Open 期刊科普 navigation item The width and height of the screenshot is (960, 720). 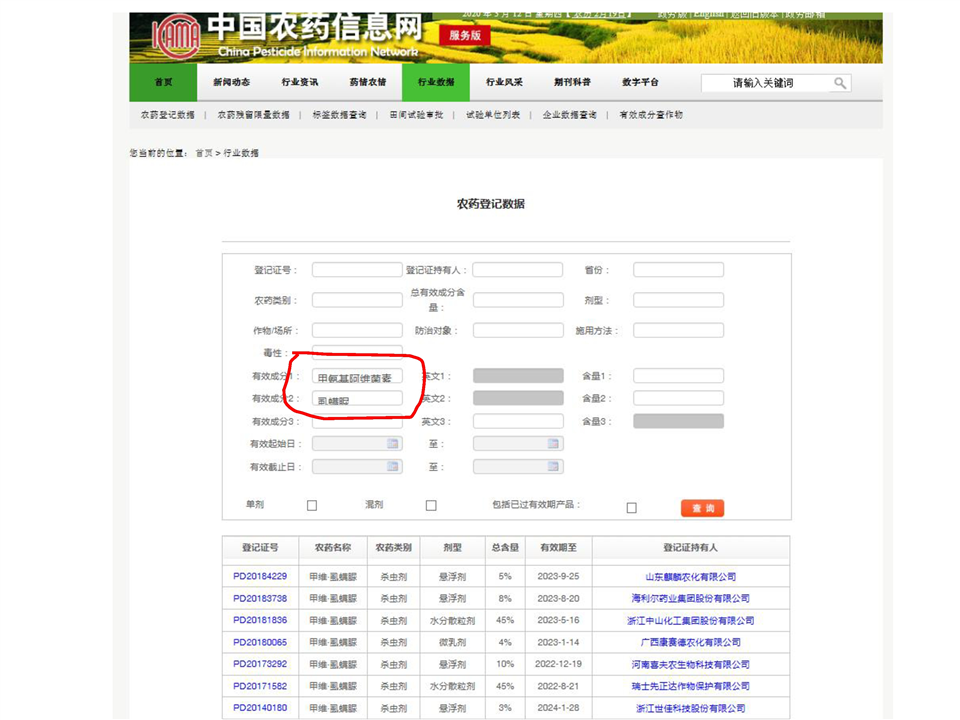pyautogui.click(x=572, y=82)
